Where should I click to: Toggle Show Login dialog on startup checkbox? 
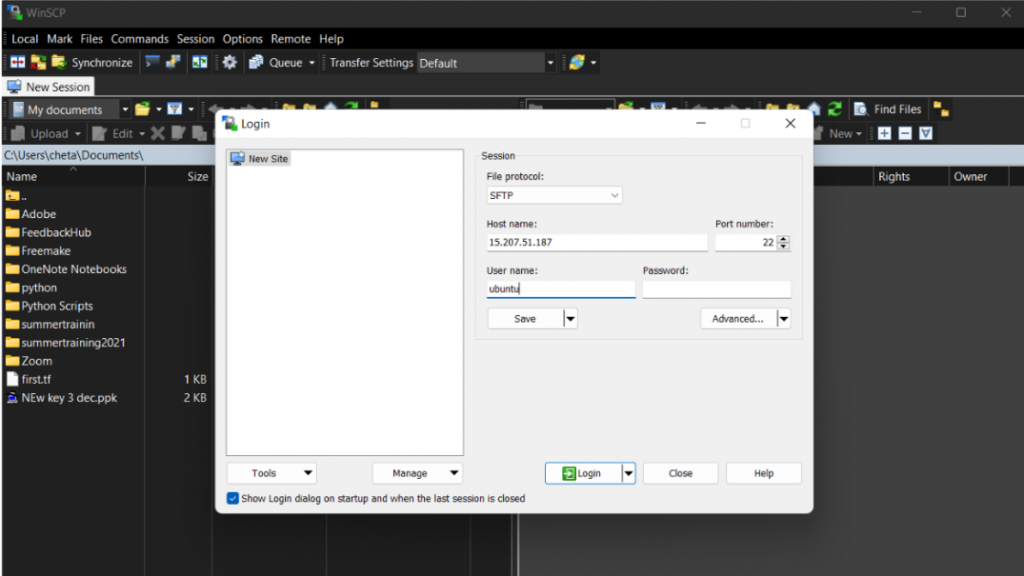(x=232, y=498)
